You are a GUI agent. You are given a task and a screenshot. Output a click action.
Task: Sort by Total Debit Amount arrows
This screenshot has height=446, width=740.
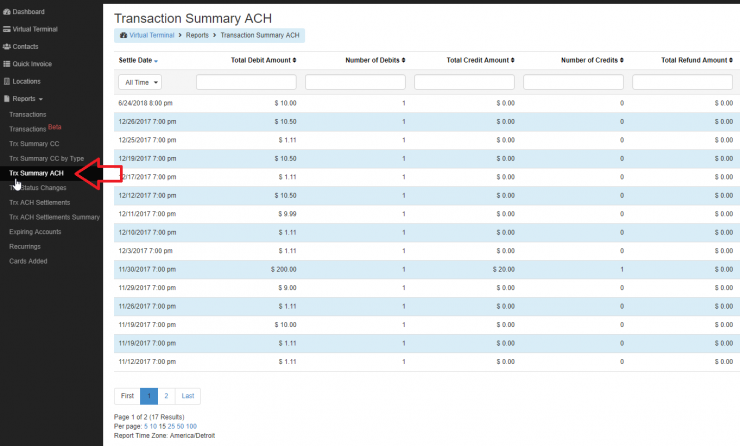pos(294,61)
